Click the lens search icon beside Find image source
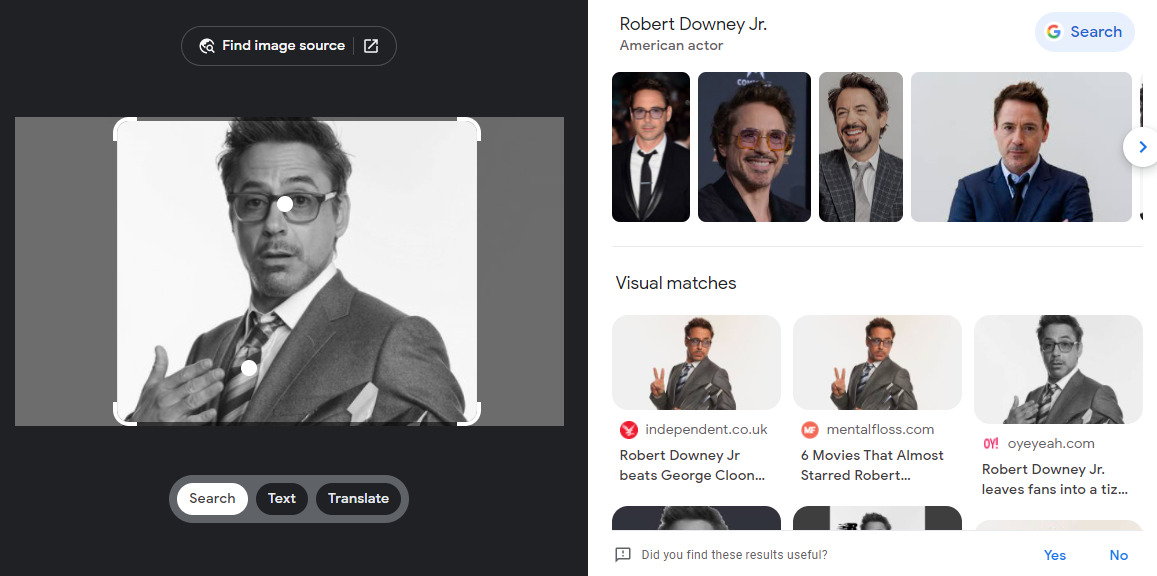The image size is (1157, 576). point(207,46)
